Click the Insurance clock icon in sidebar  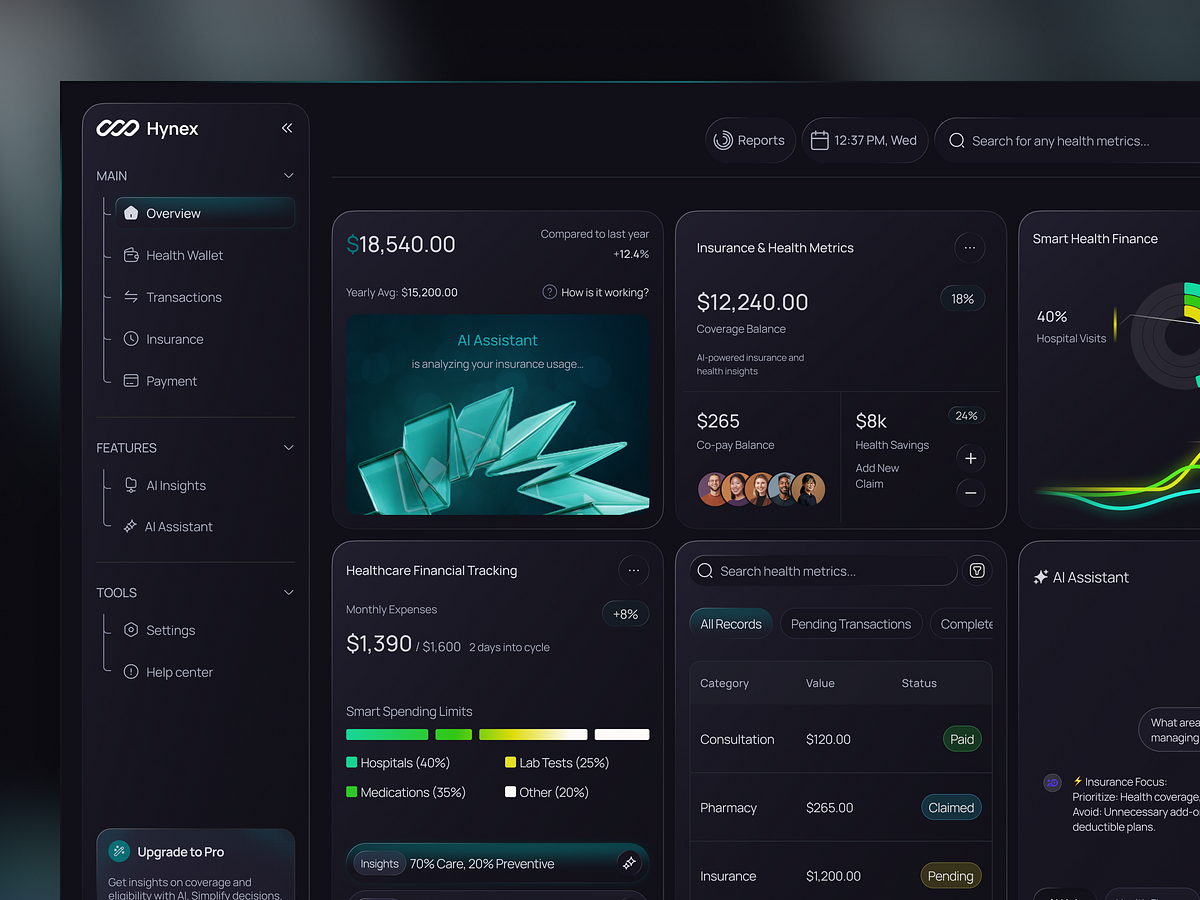point(131,339)
